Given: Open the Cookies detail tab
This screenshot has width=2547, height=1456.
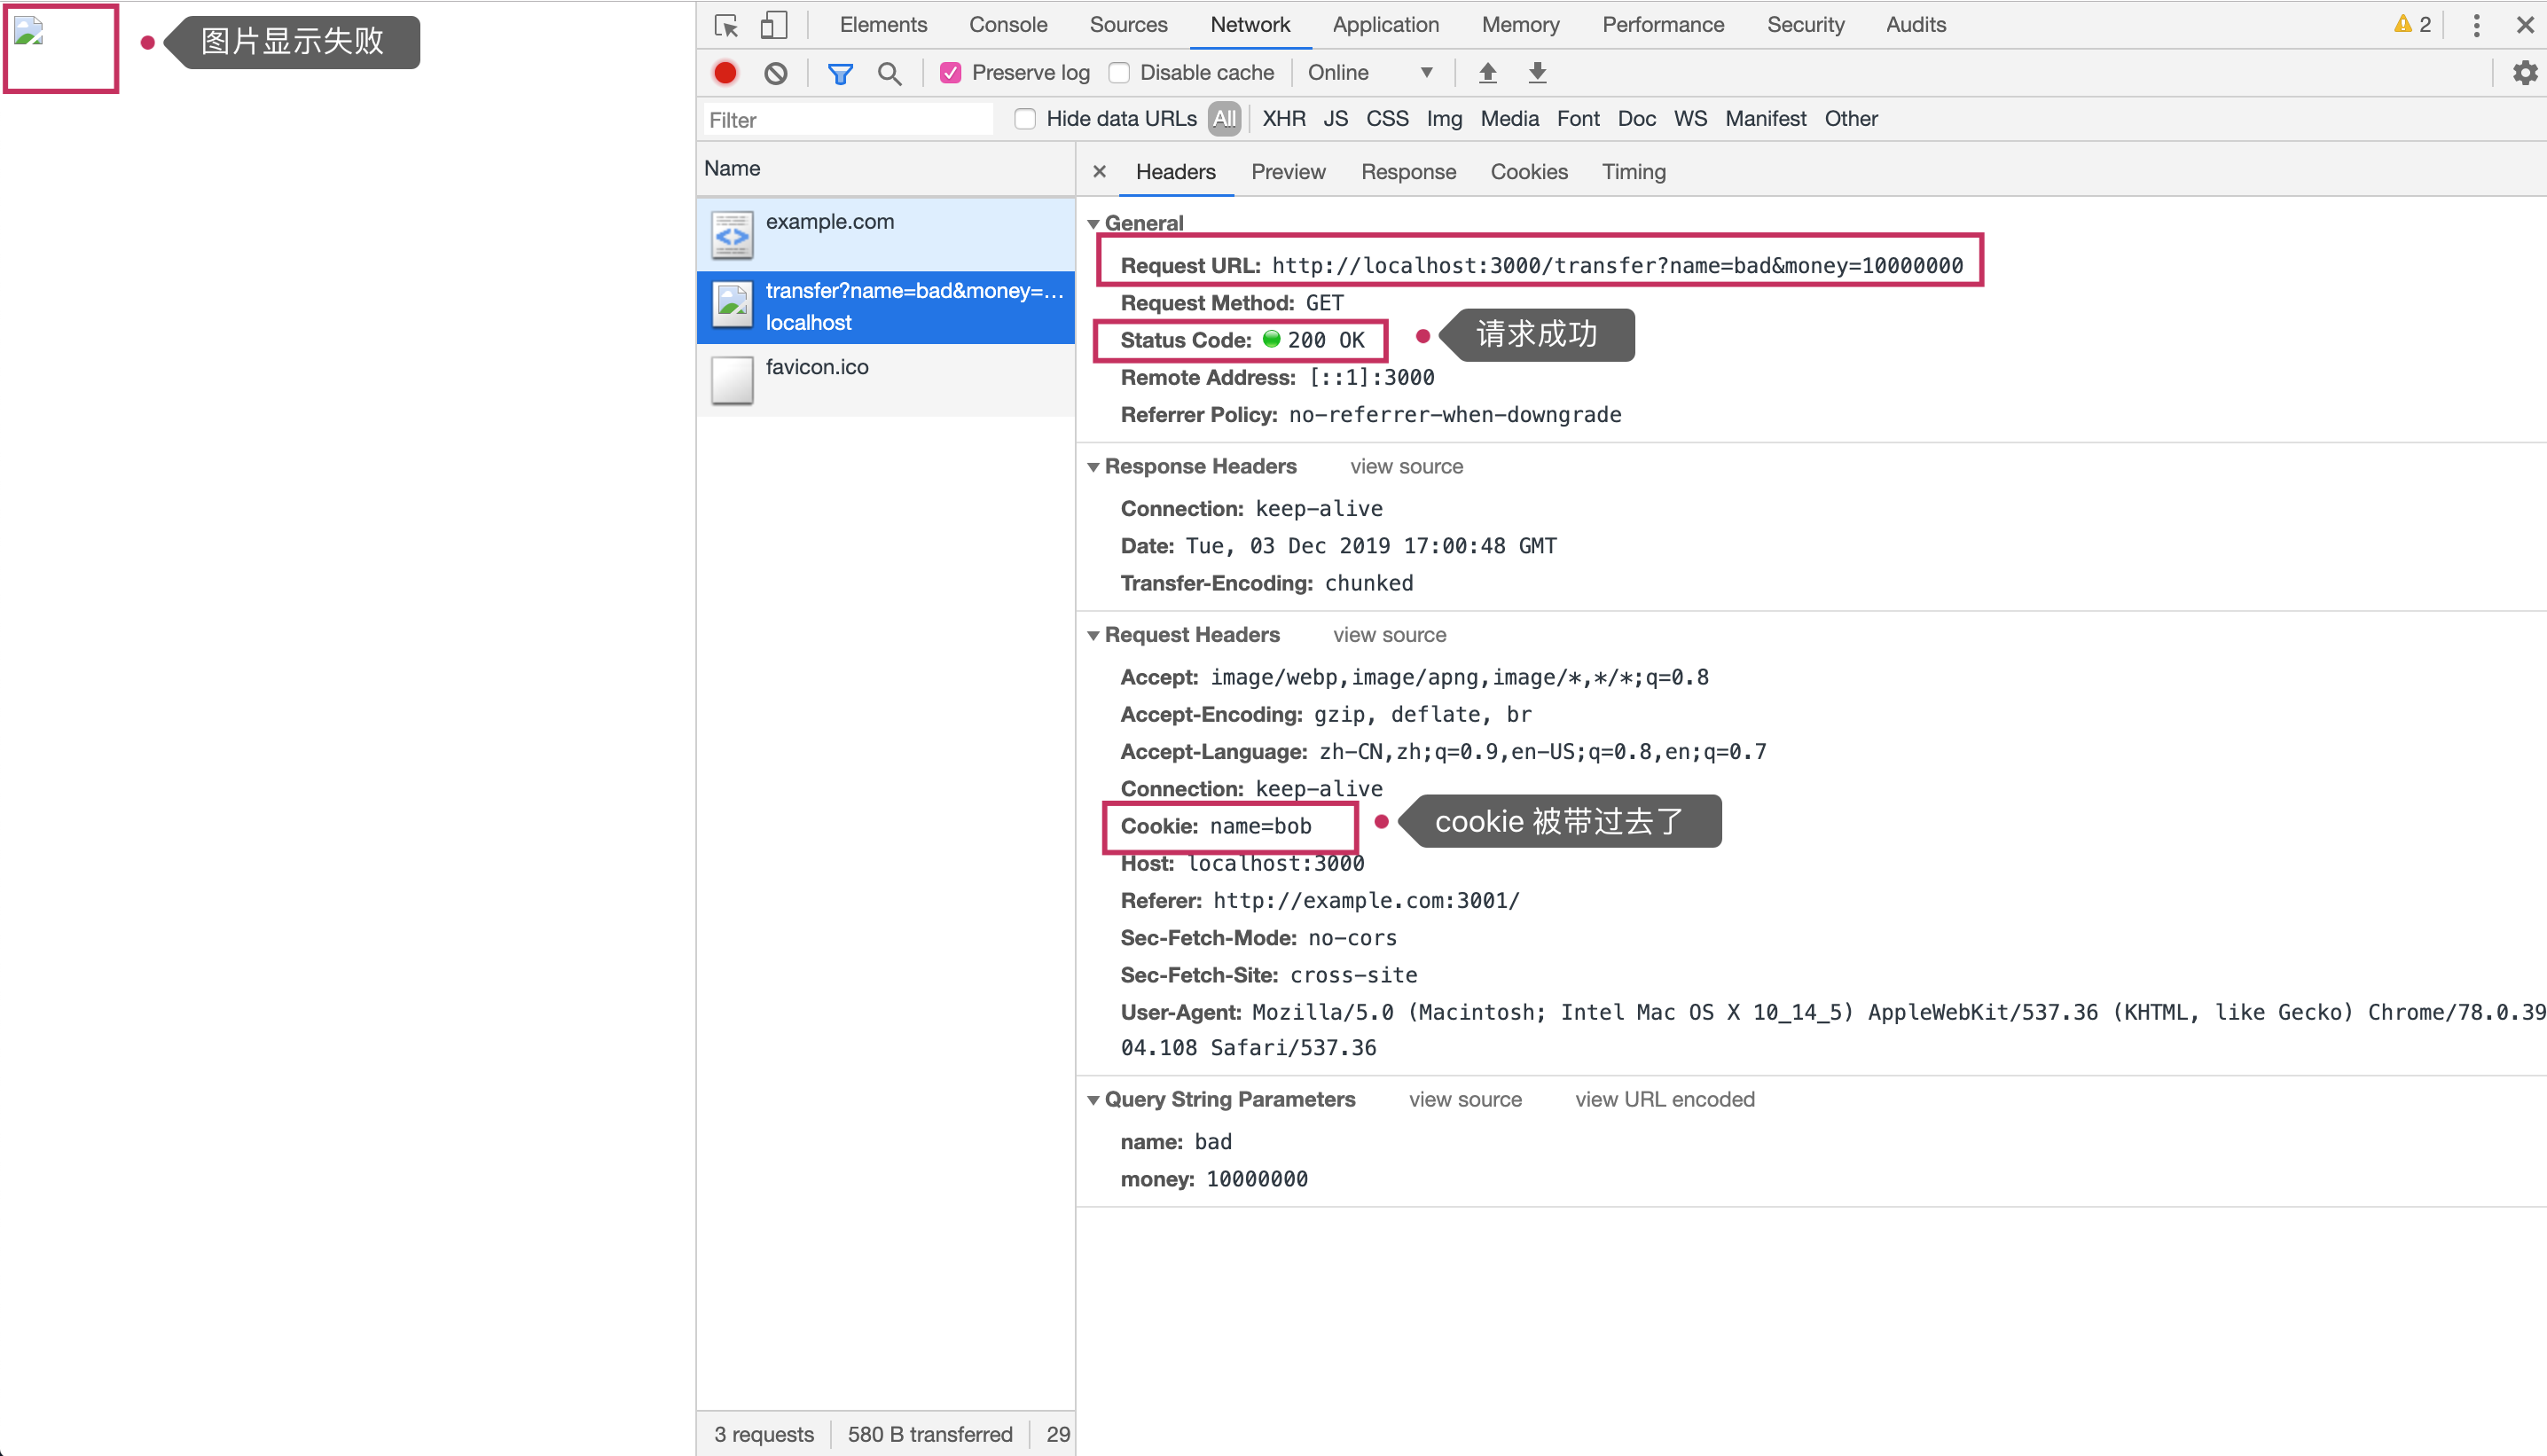Looking at the screenshot, I should point(1528,172).
